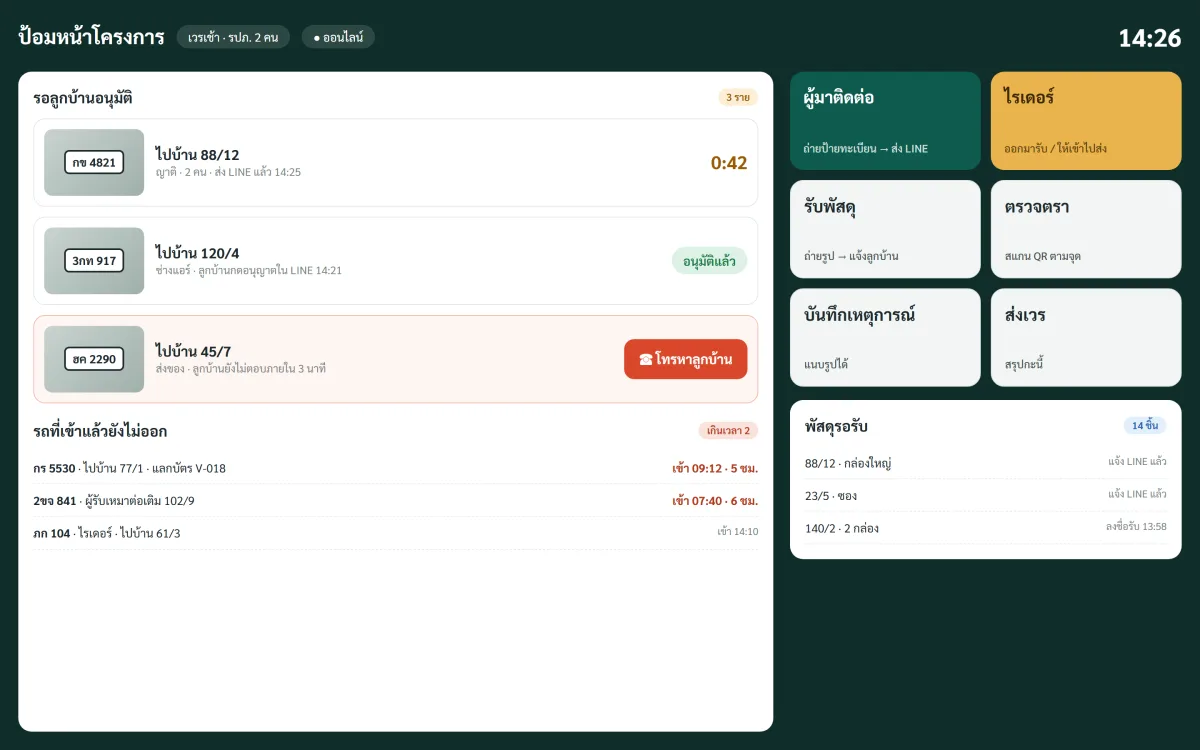Image resolution: width=1200 pixels, height=750 pixels.
Task: Open the ตรวจตรา patrol tile
Action: pos(1086,229)
